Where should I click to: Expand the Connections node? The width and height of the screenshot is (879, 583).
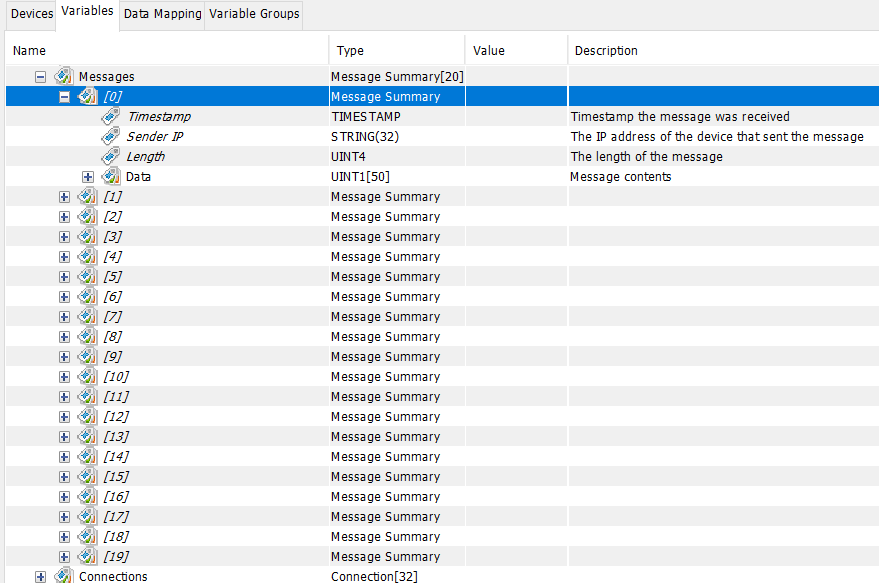click(x=40, y=576)
